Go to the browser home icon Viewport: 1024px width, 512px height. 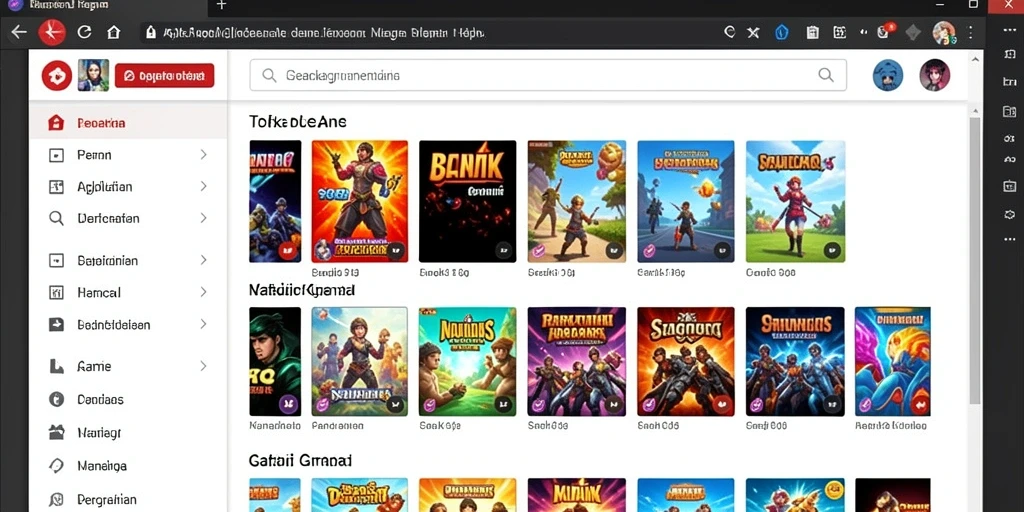(114, 32)
